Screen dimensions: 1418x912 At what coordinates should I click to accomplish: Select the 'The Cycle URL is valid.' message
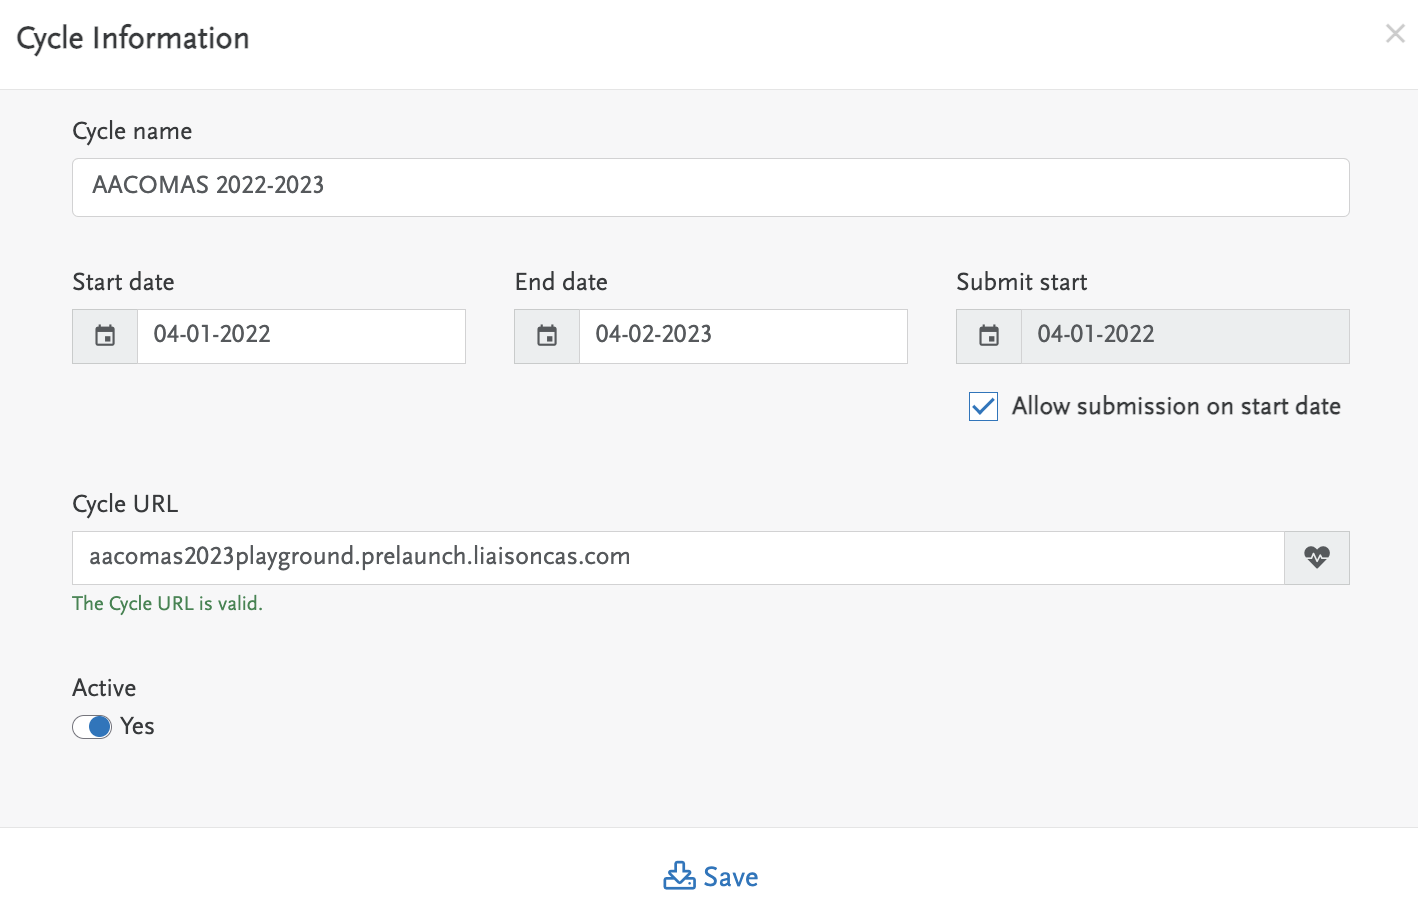coord(167,604)
